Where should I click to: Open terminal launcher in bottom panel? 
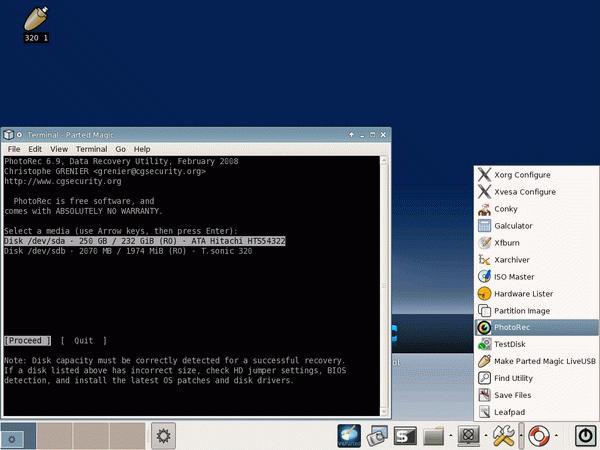tap(406, 435)
